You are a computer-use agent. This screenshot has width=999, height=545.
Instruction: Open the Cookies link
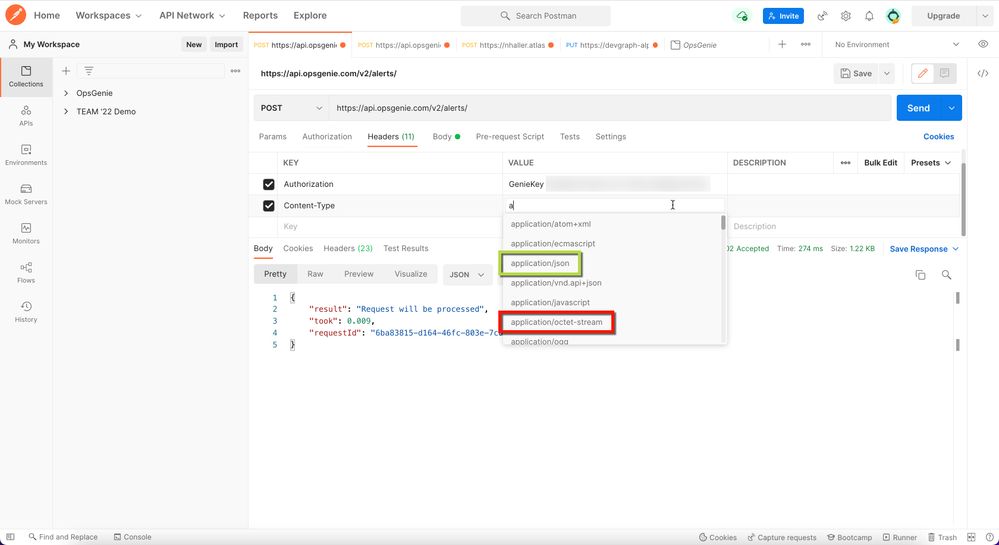pyautogui.click(x=938, y=136)
